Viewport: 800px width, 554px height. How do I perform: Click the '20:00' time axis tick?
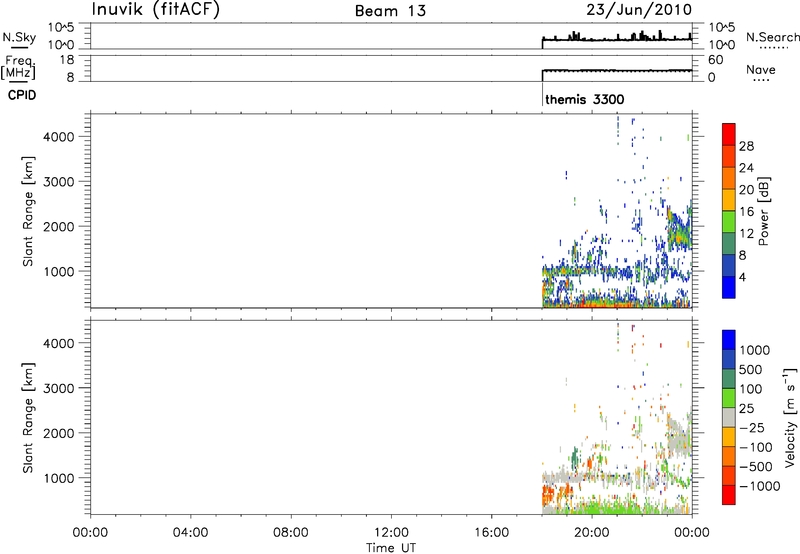click(592, 533)
